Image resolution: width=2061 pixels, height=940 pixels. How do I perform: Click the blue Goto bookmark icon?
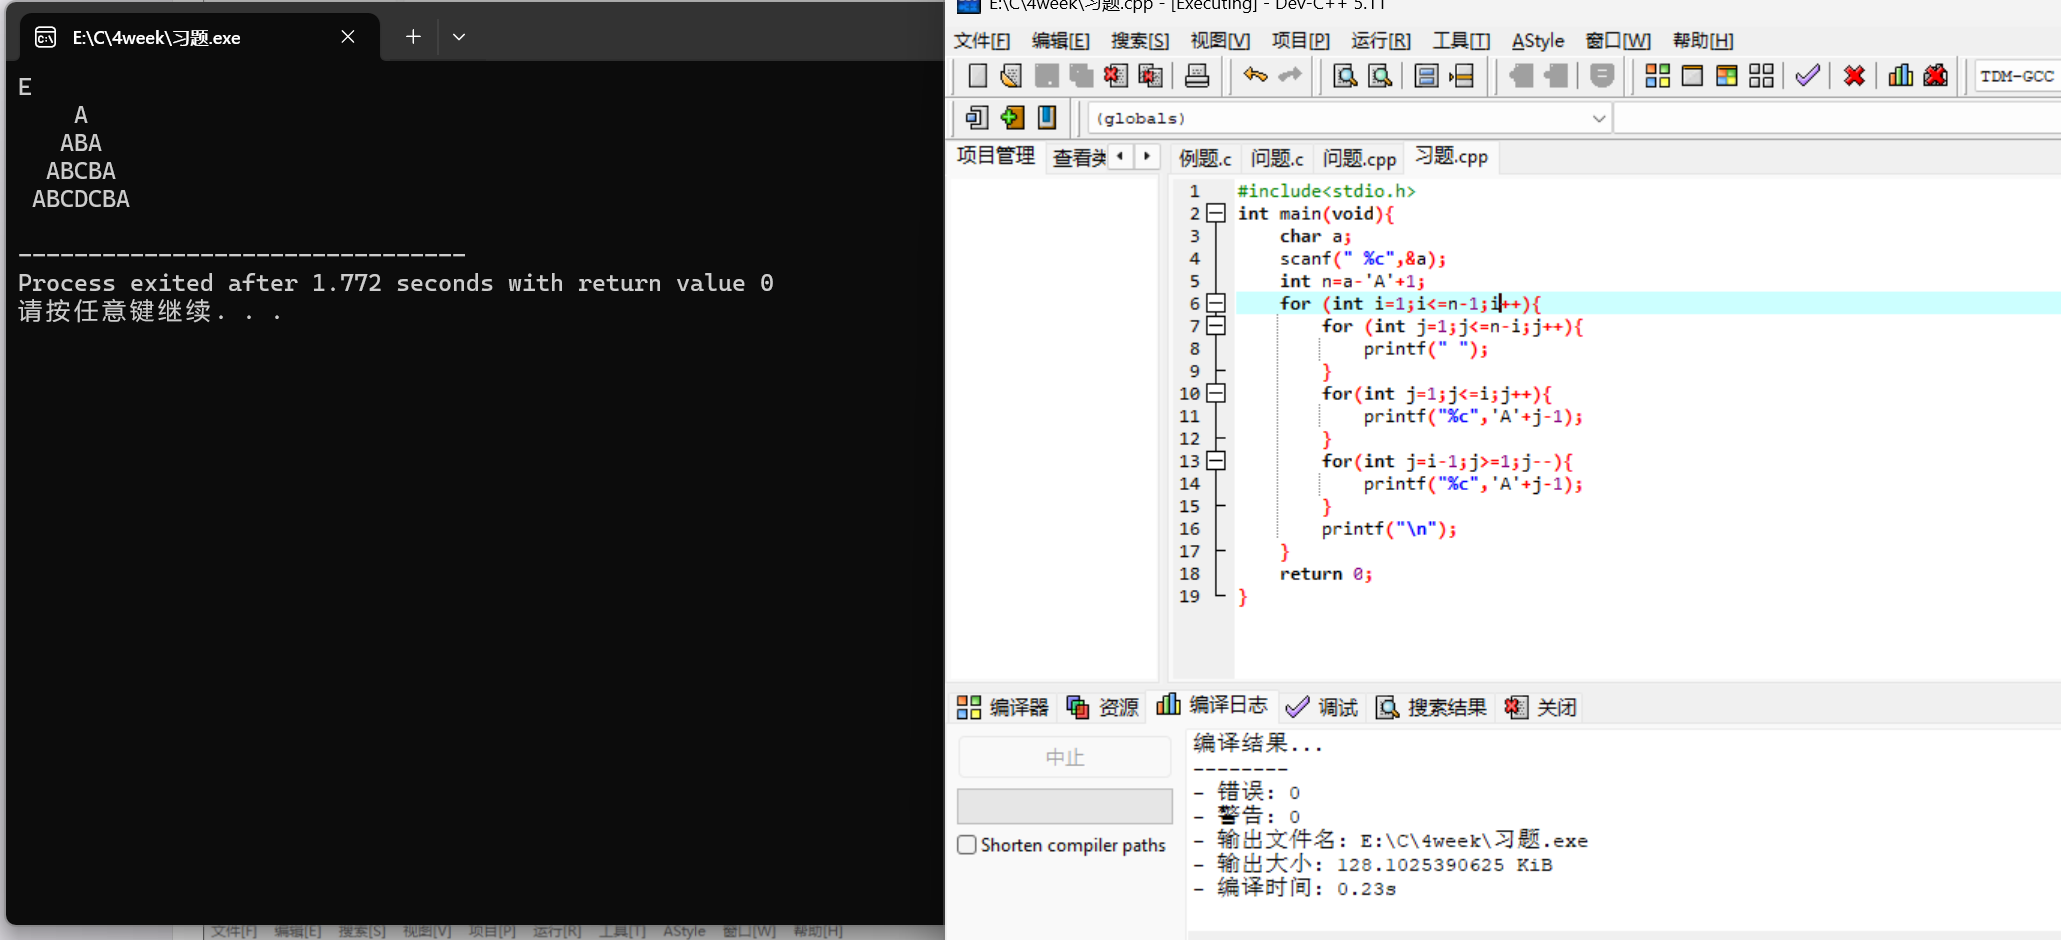tap(1047, 118)
